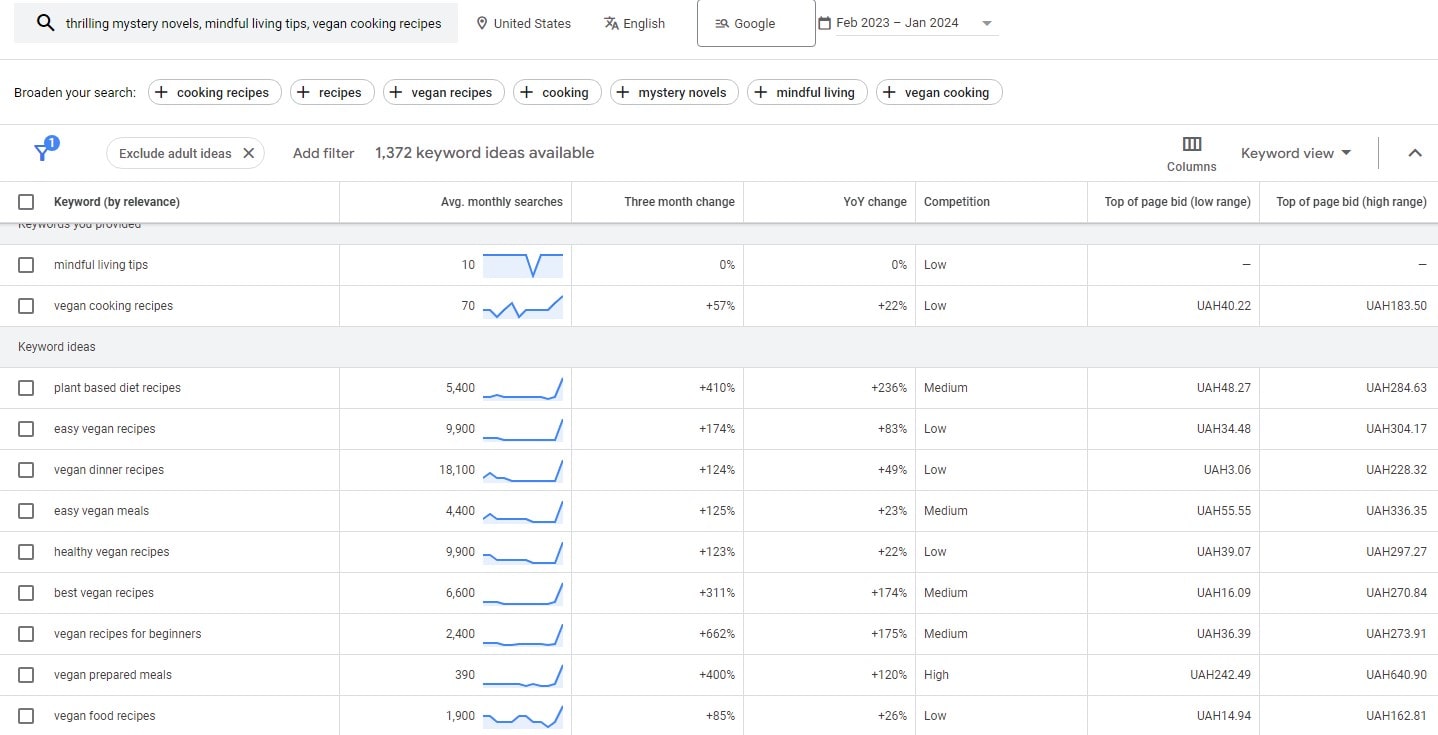Image resolution: width=1438 pixels, height=735 pixels.
Task: Sort by Three month change column
Action: 680,202
